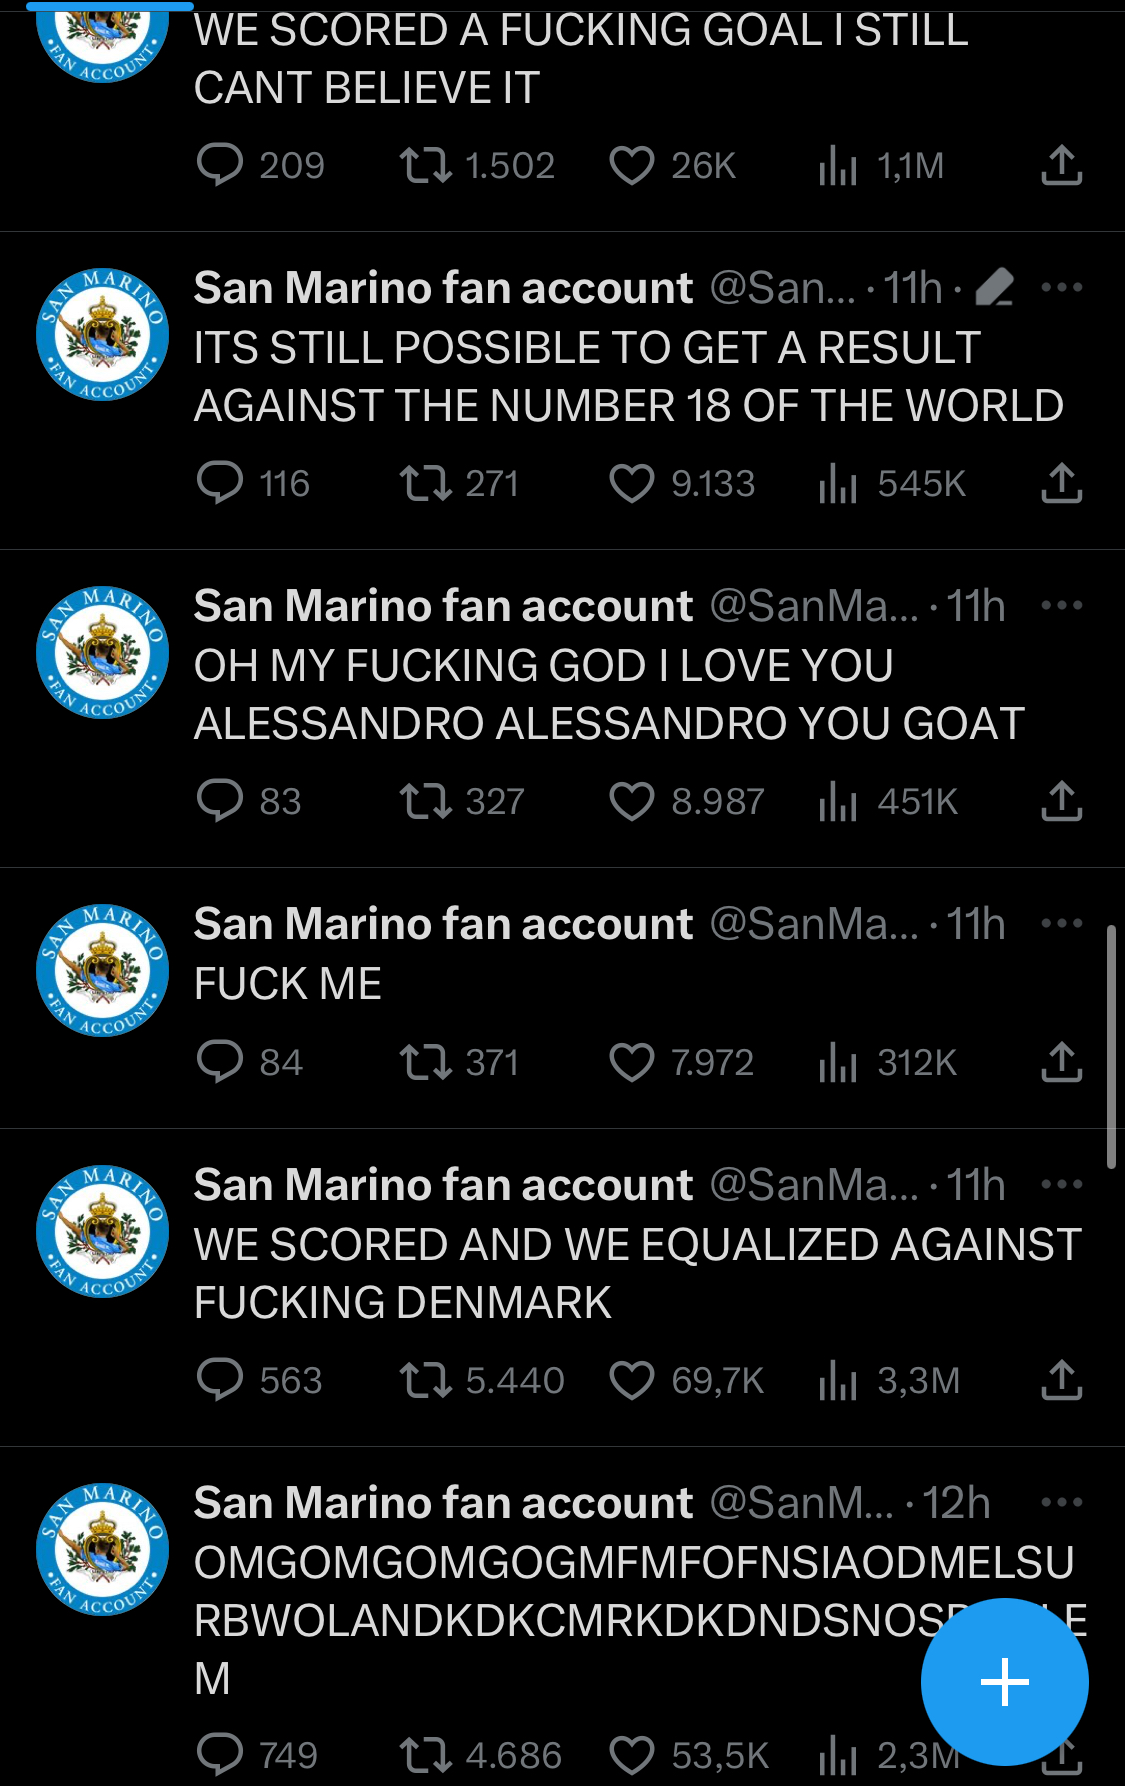The image size is (1125, 1786).
Task: Click the timeline scrollbar handle
Action: coord(1111,1047)
